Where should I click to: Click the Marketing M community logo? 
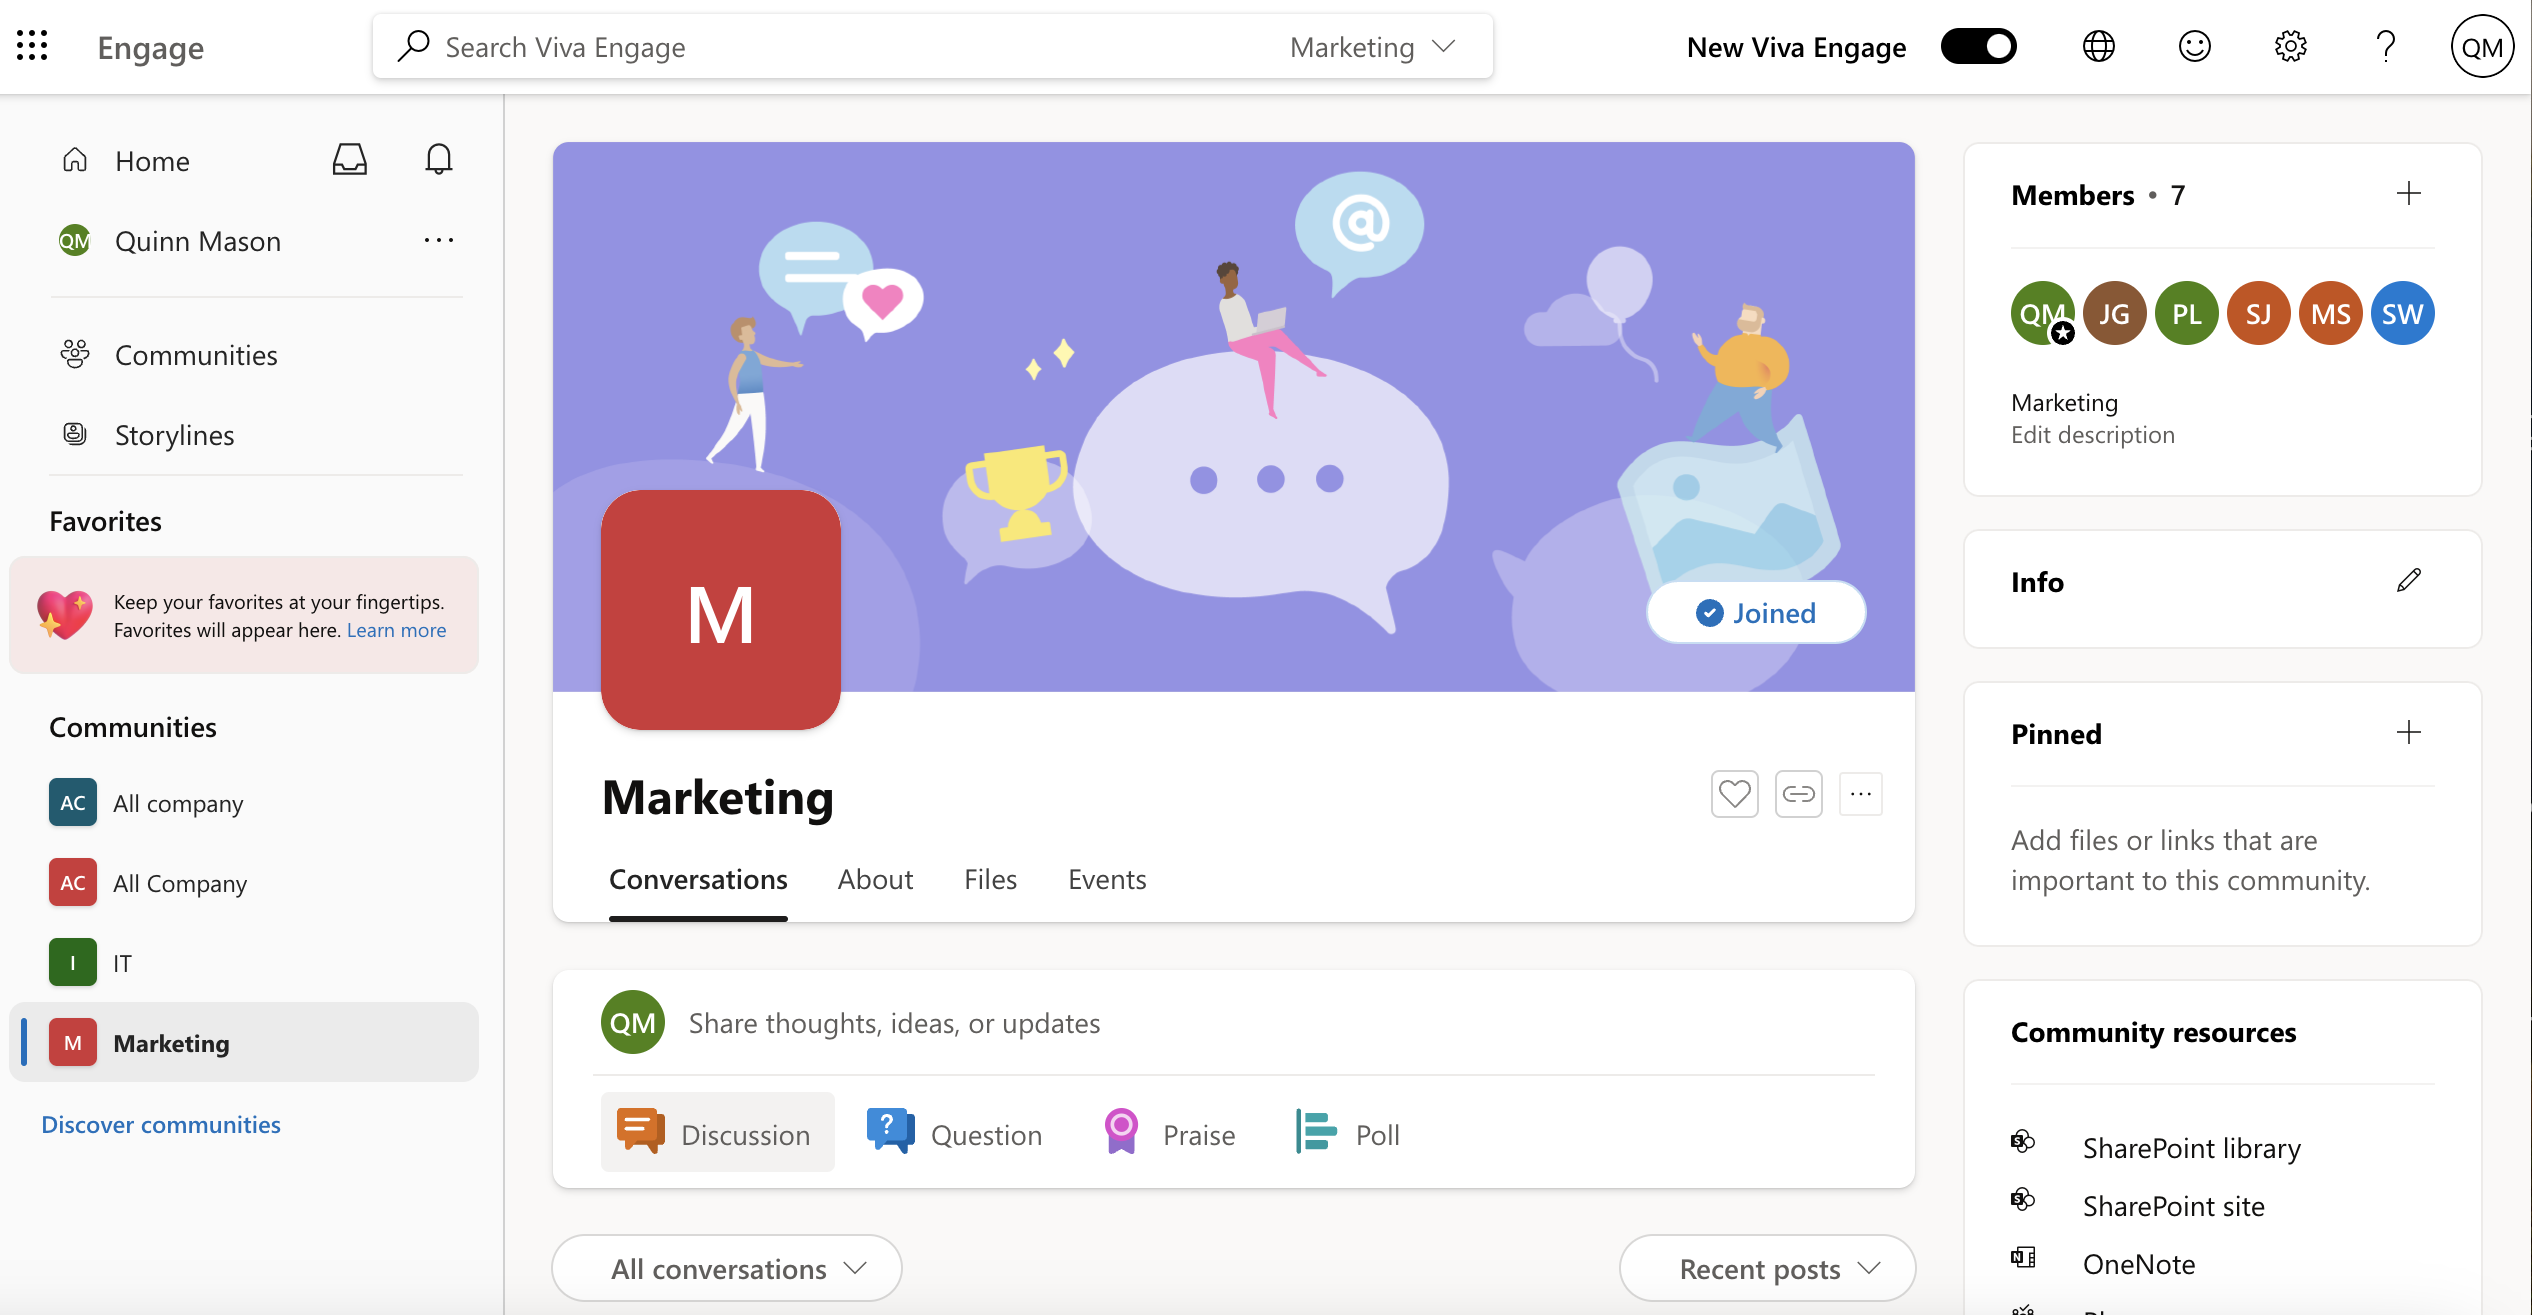[721, 610]
